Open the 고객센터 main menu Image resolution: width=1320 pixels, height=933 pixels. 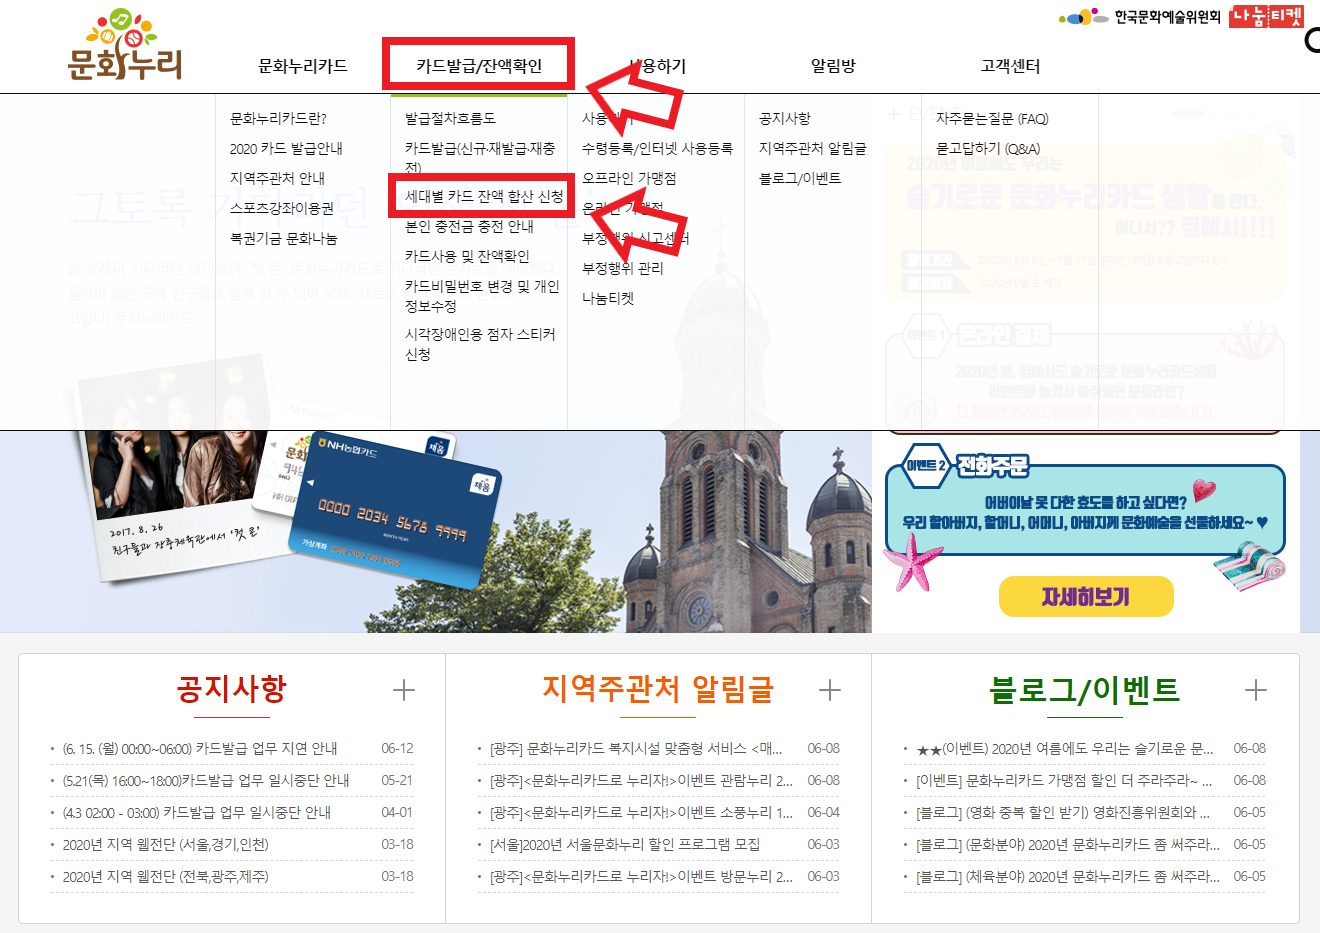(x=1010, y=66)
